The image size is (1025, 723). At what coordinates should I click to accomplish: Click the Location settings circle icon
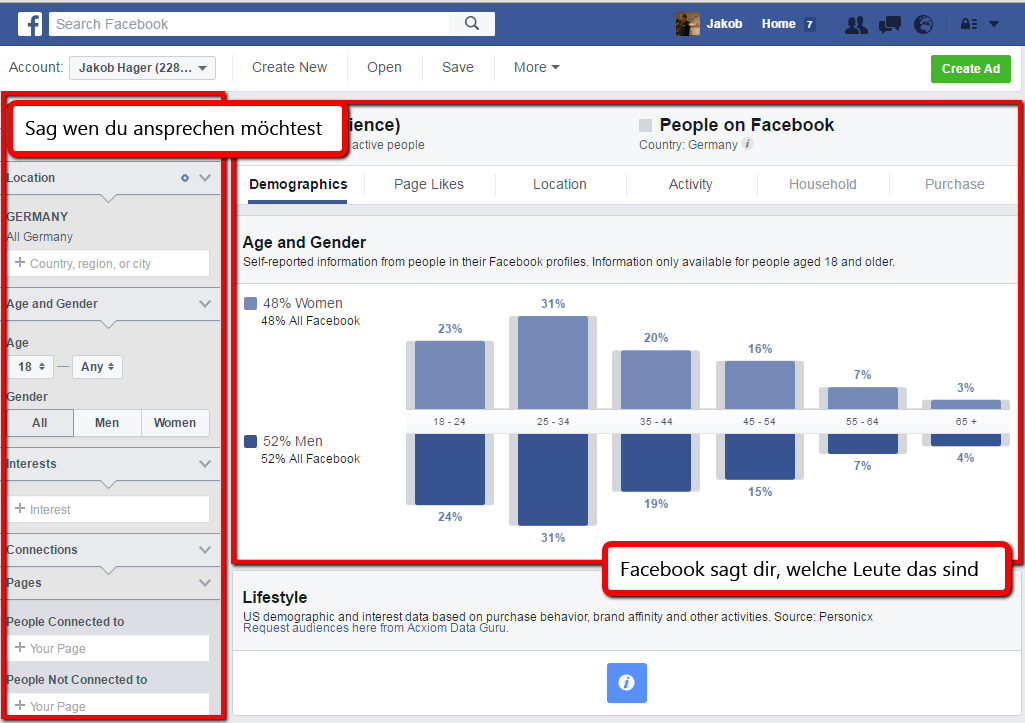[x=185, y=178]
